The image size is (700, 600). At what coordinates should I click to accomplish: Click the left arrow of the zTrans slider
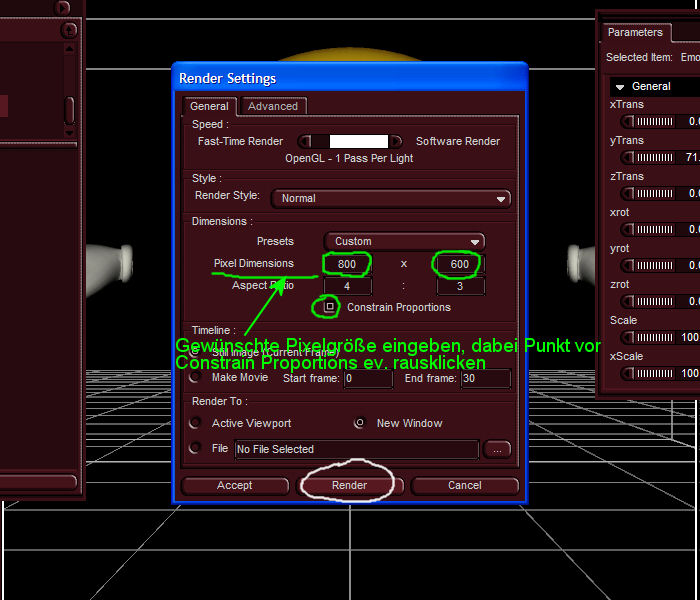coord(628,193)
